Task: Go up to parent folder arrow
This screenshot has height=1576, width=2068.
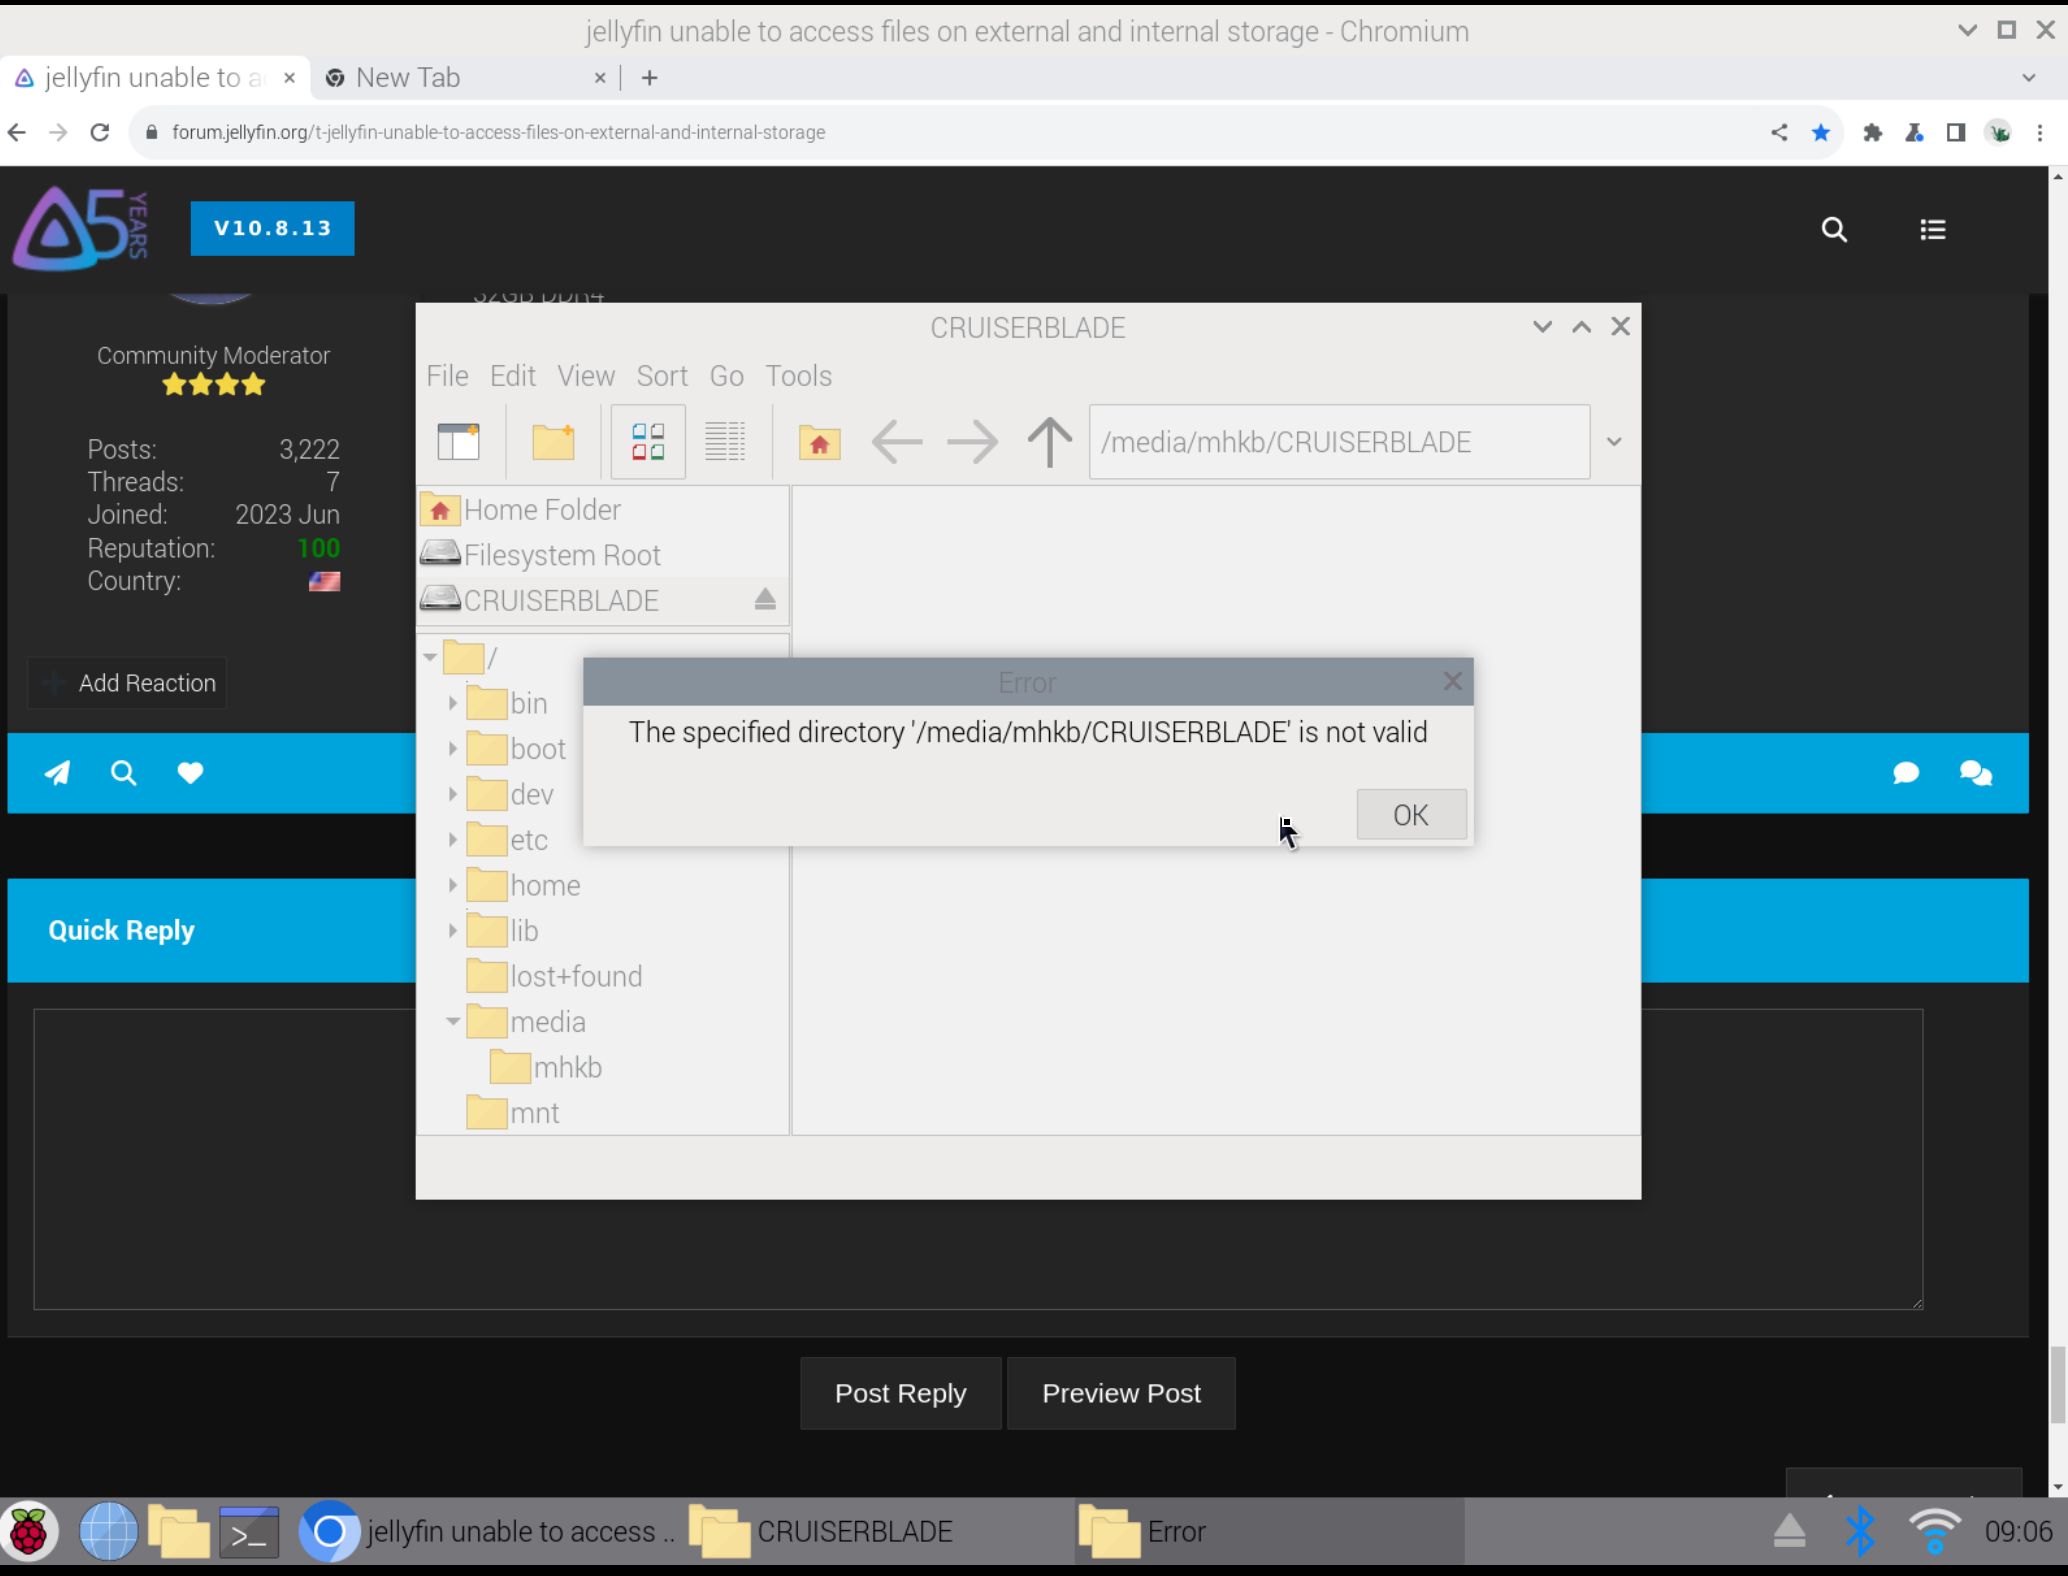Action: click(x=1049, y=442)
